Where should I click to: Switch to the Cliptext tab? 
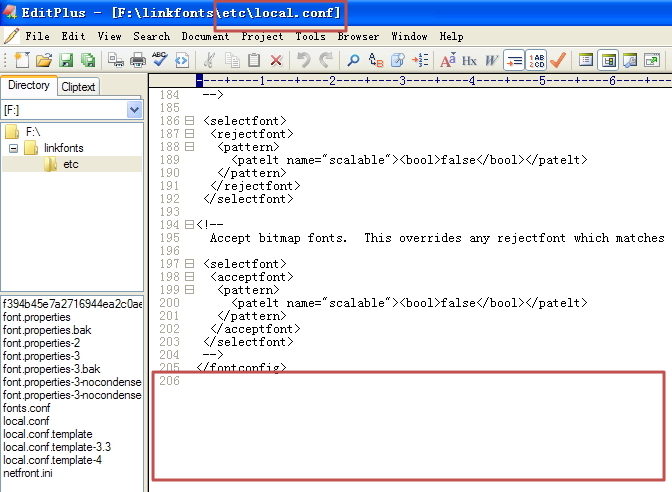coord(78,87)
